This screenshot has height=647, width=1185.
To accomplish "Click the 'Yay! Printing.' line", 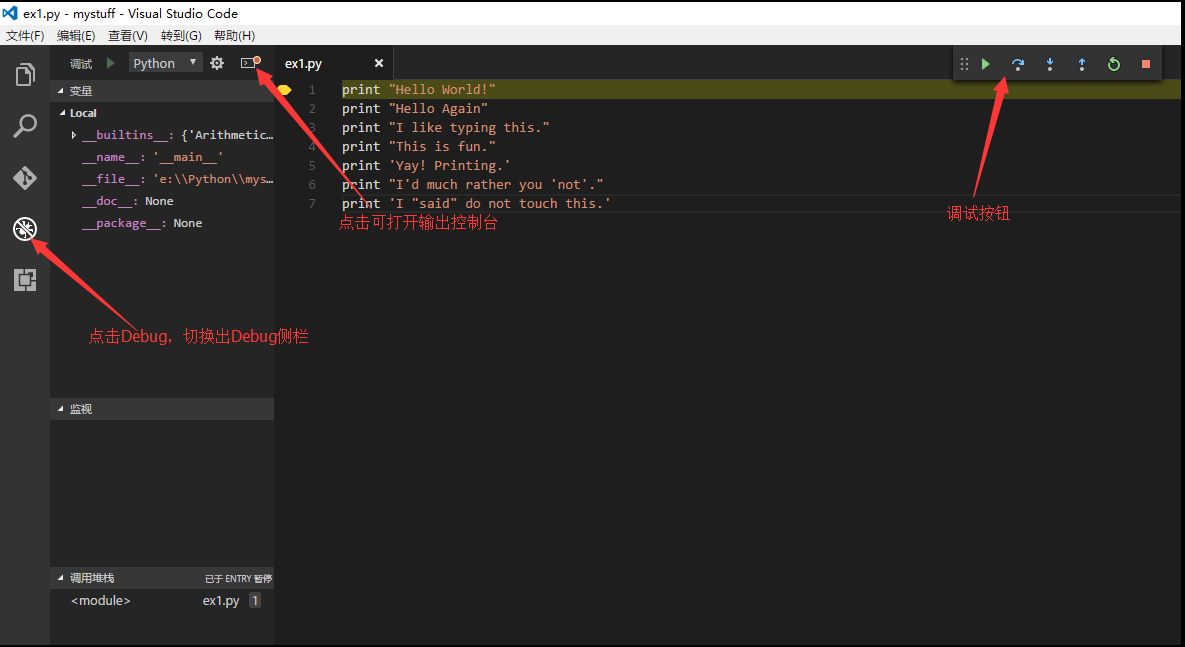I will (x=426, y=166).
